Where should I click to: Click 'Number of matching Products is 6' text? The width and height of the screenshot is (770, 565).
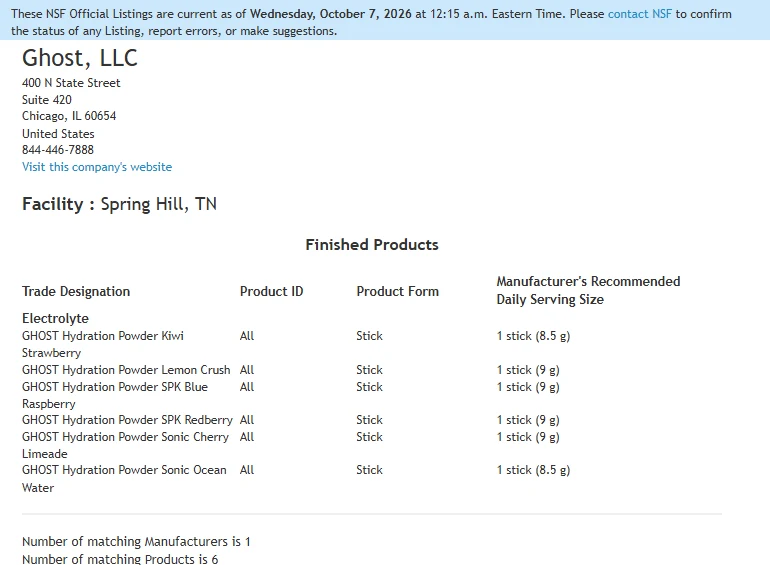click(x=120, y=559)
